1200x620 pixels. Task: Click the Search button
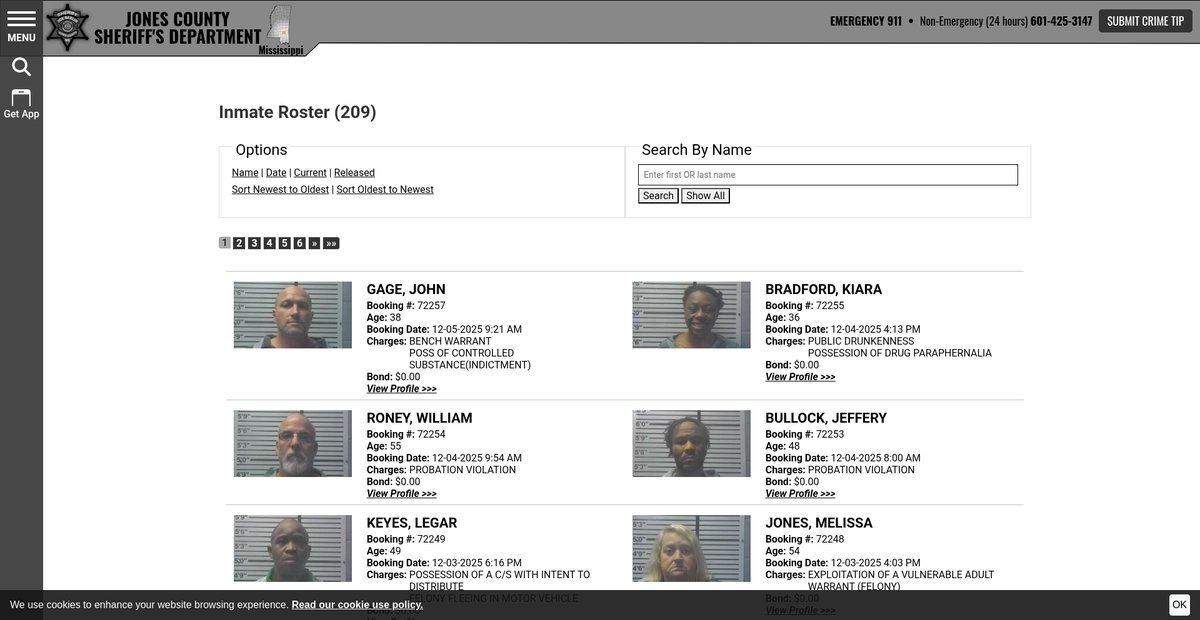pos(658,196)
